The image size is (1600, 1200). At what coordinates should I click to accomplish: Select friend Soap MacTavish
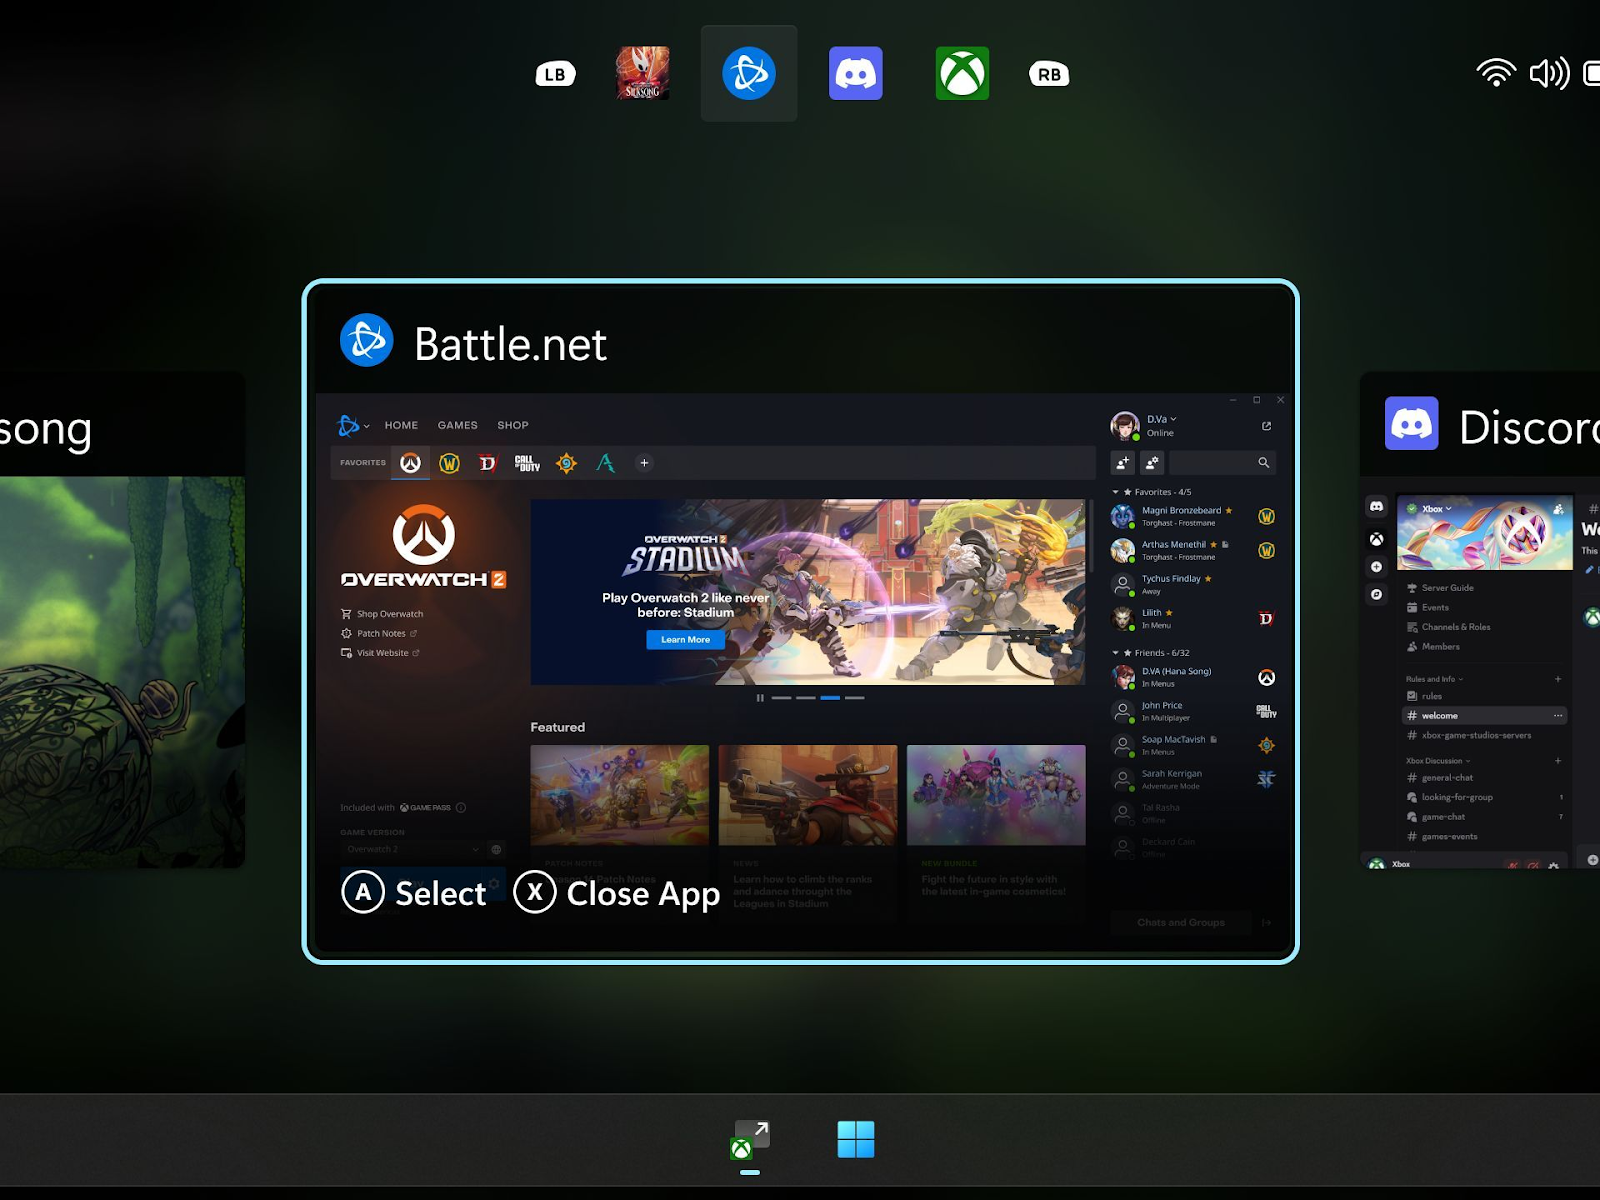pyautogui.click(x=1192, y=745)
